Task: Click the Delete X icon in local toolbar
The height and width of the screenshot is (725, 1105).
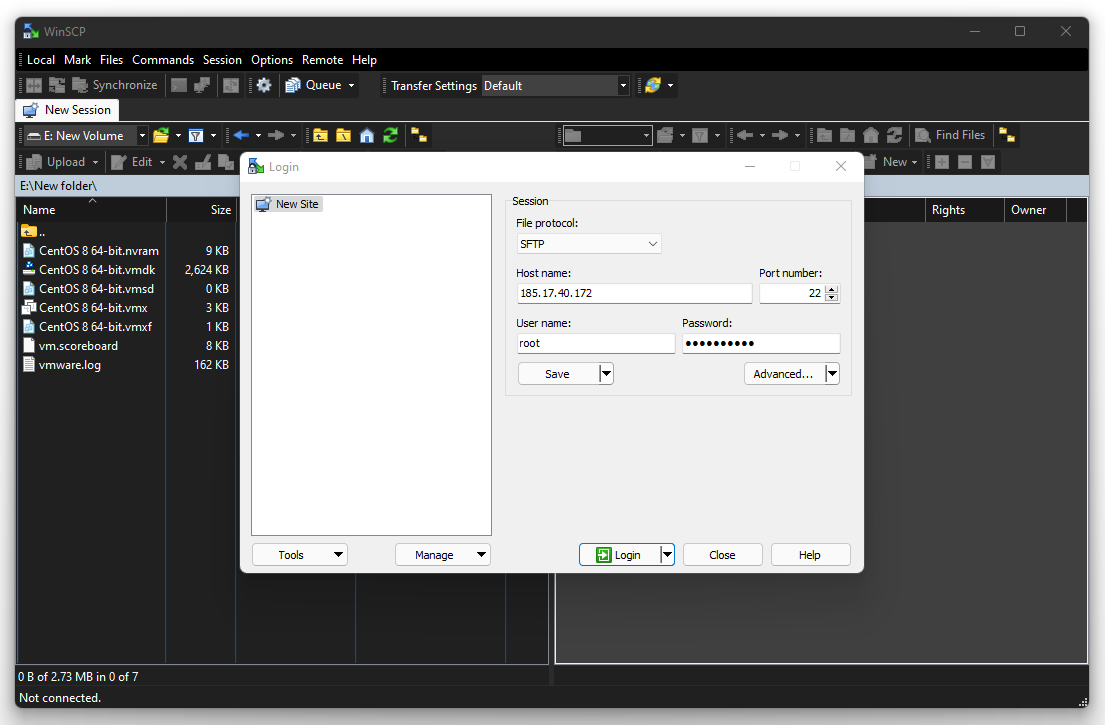Action: pyautogui.click(x=180, y=162)
